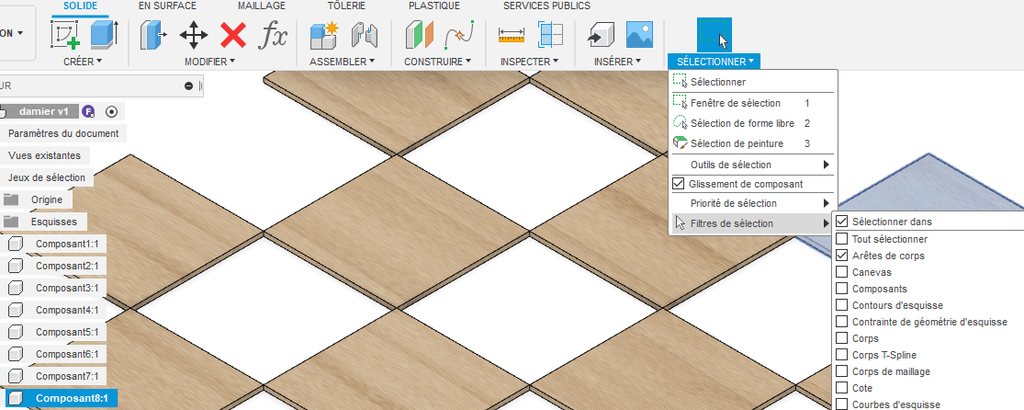Viewport: 1024px width, 410px height.
Task: Click the Measure ruler icon
Action: click(511, 35)
